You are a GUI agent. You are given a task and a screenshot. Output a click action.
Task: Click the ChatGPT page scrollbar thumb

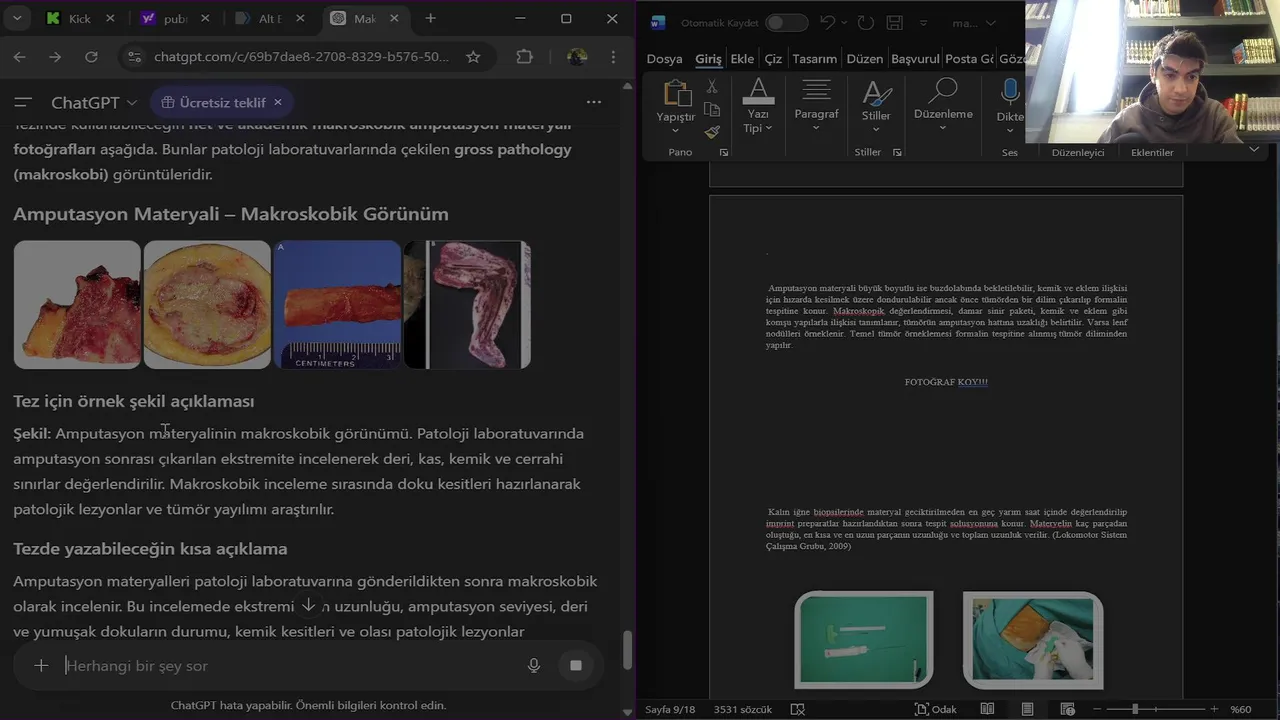[628, 650]
